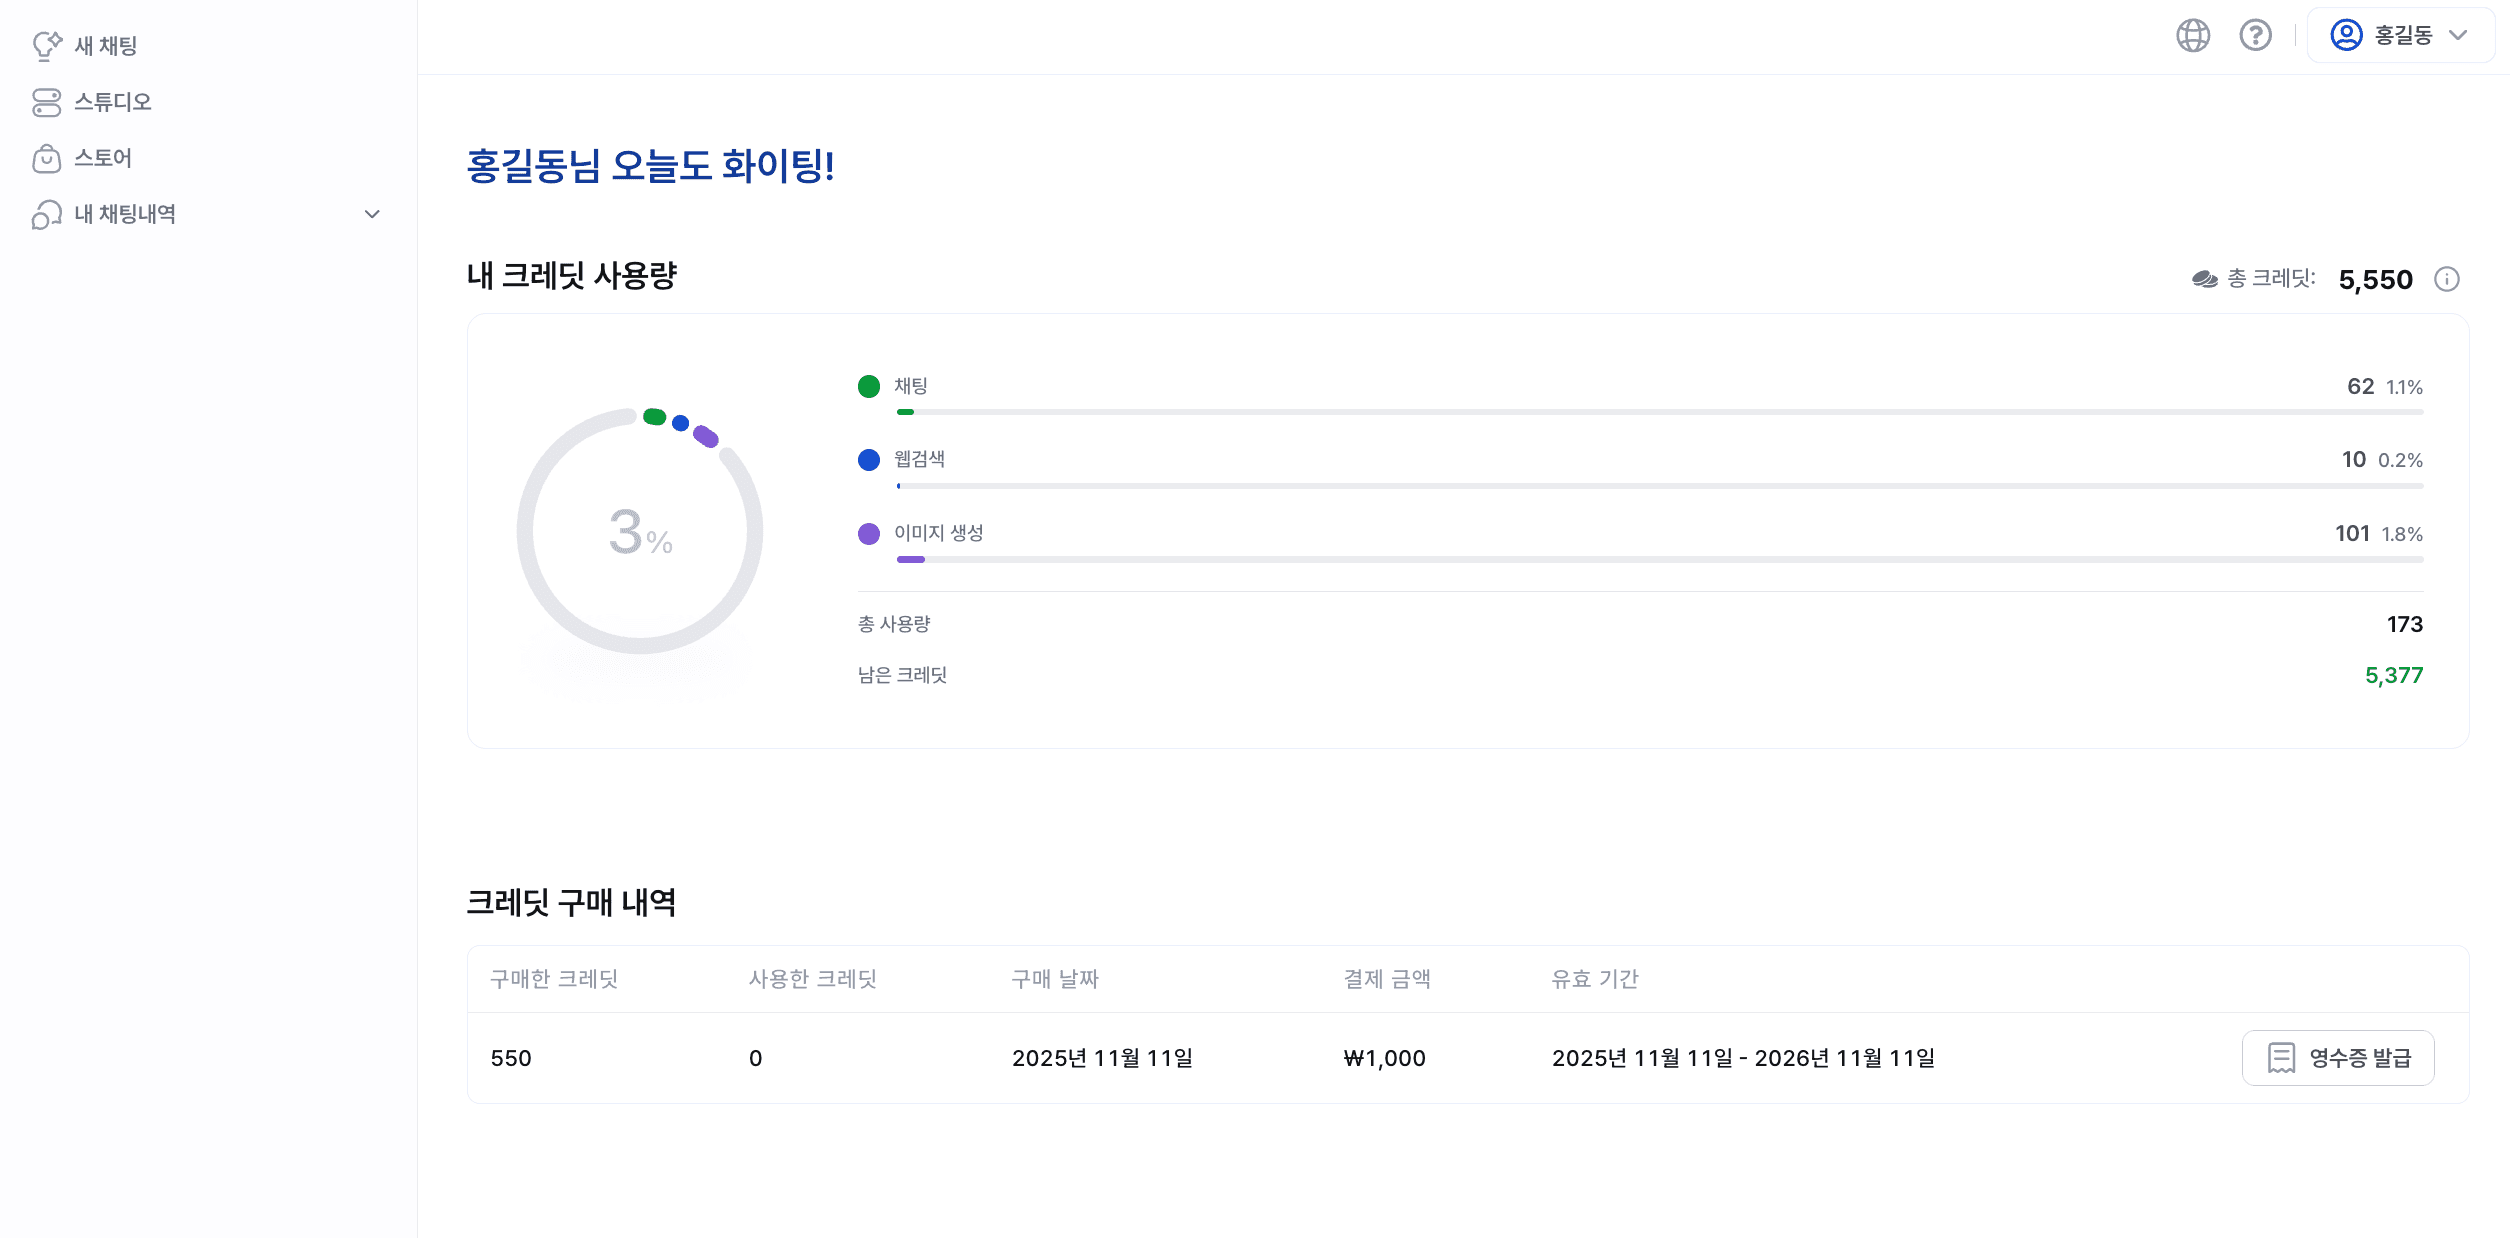
Task: Click the 크레딧 구매 내역 section heading
Action: click(573, 901)
